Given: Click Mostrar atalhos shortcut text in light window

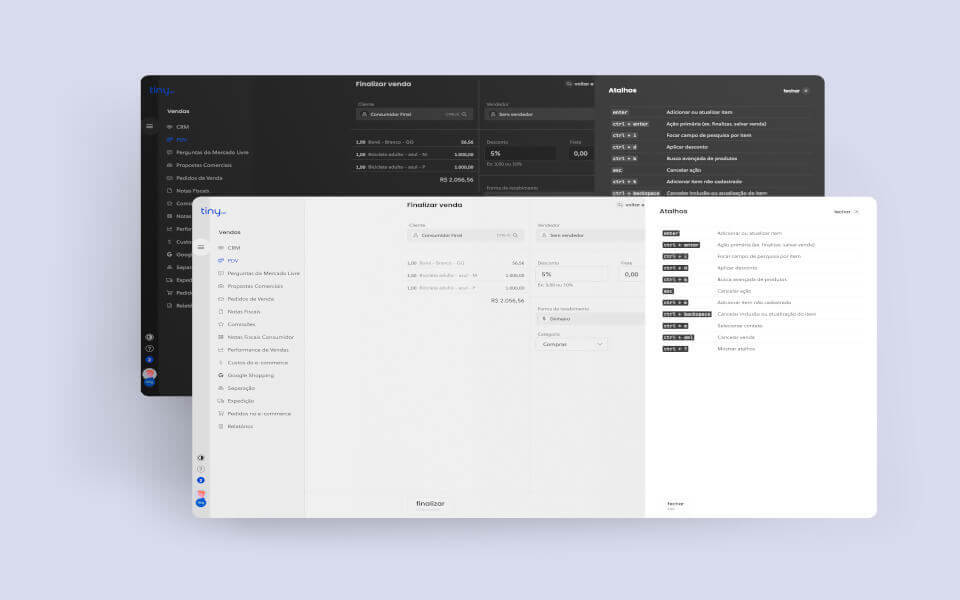Looking at the screenshot, I should click(736, 349).
